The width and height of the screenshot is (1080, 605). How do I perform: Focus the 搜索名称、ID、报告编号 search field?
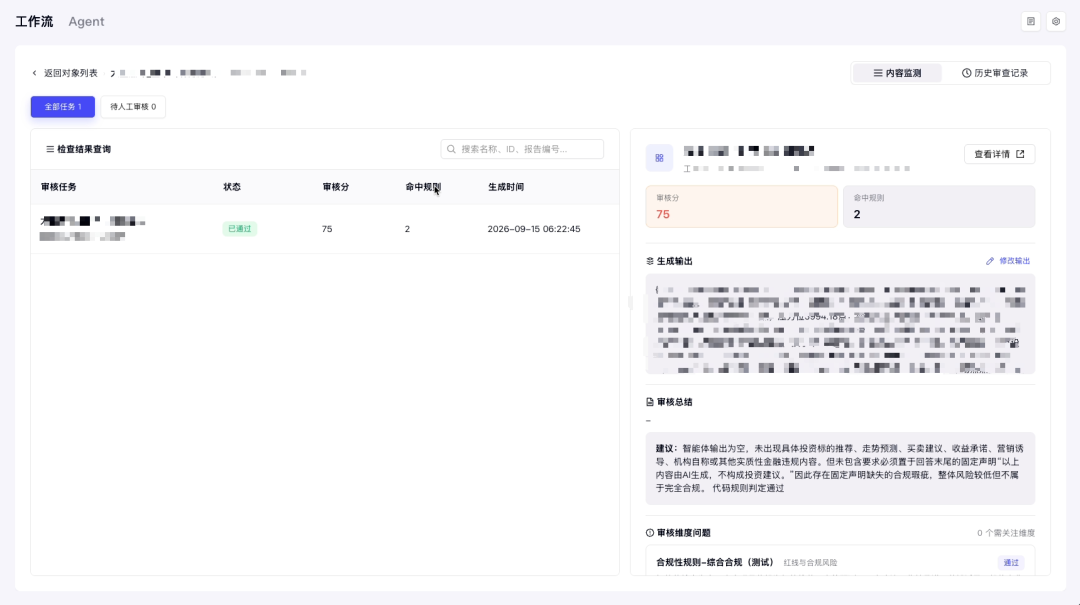point(522,149)
